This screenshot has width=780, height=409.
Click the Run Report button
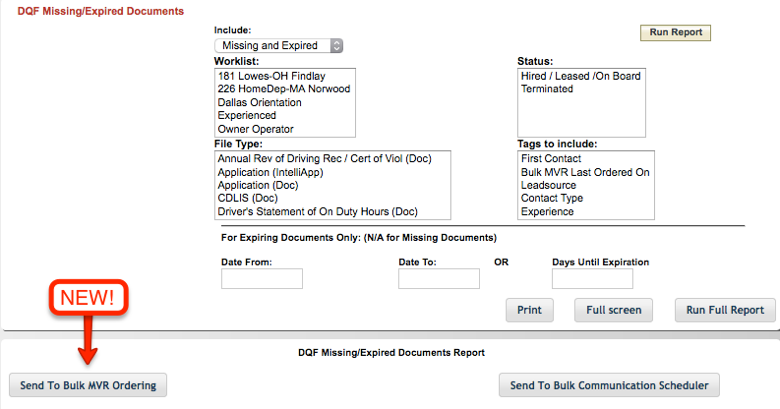(x=675, y=32)
